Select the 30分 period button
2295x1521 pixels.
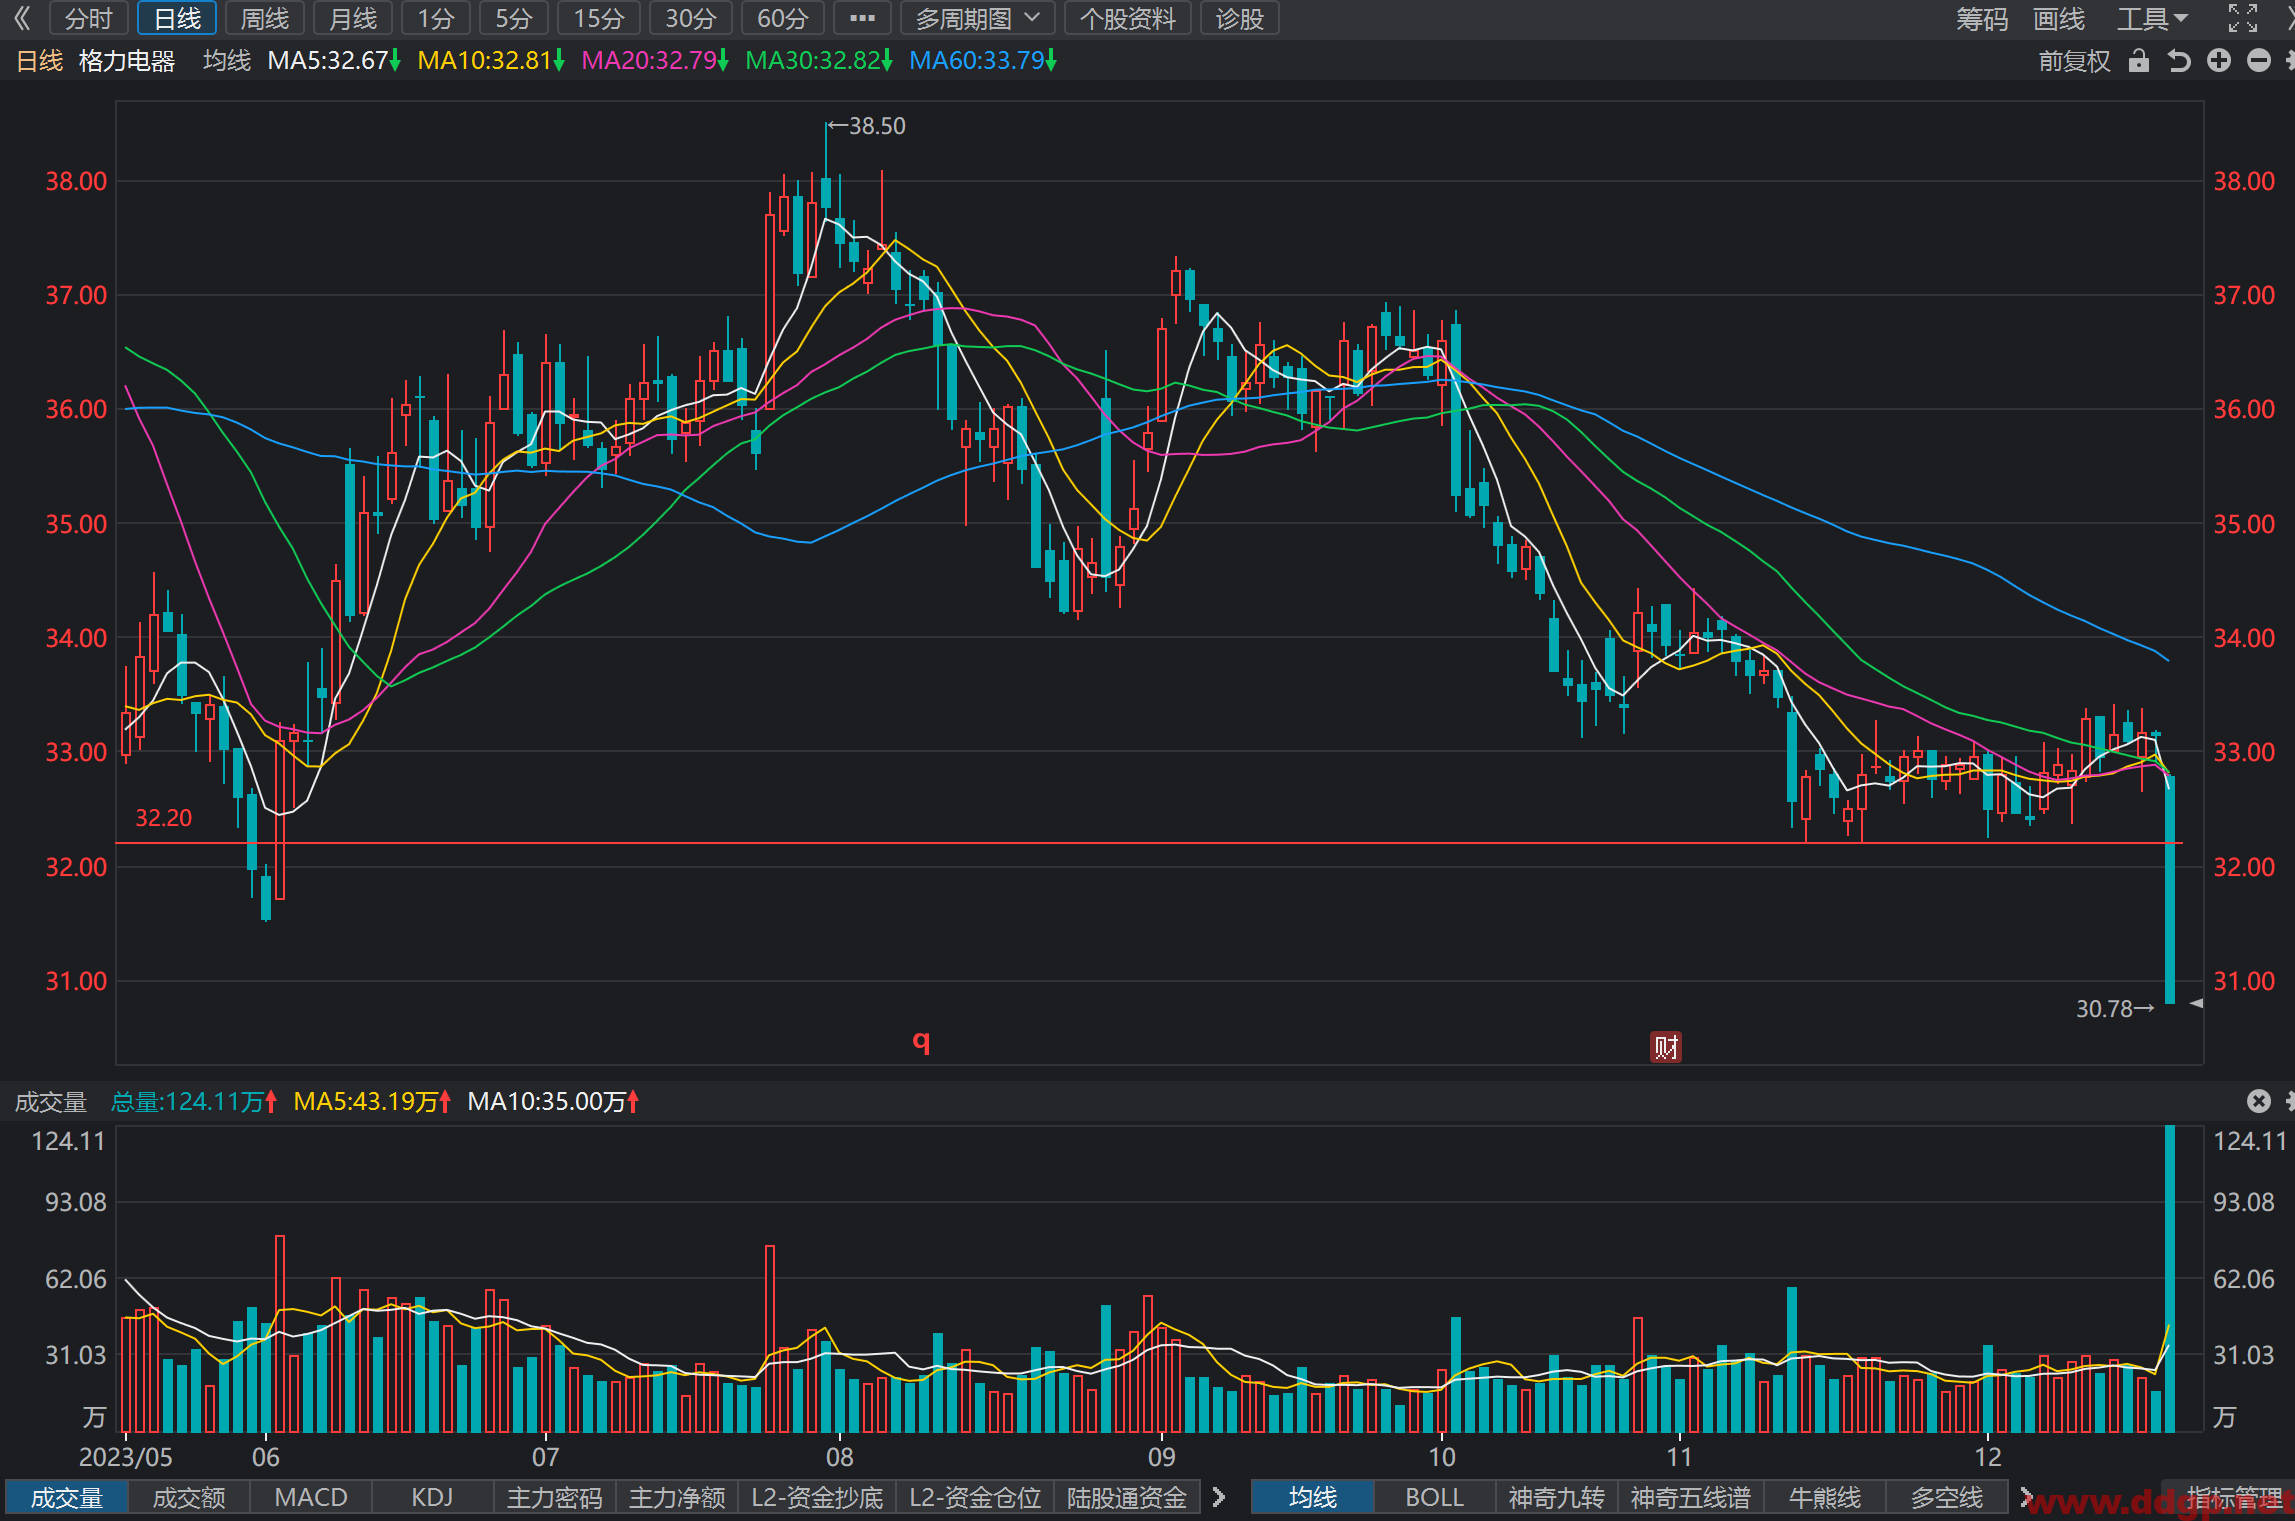691,18
